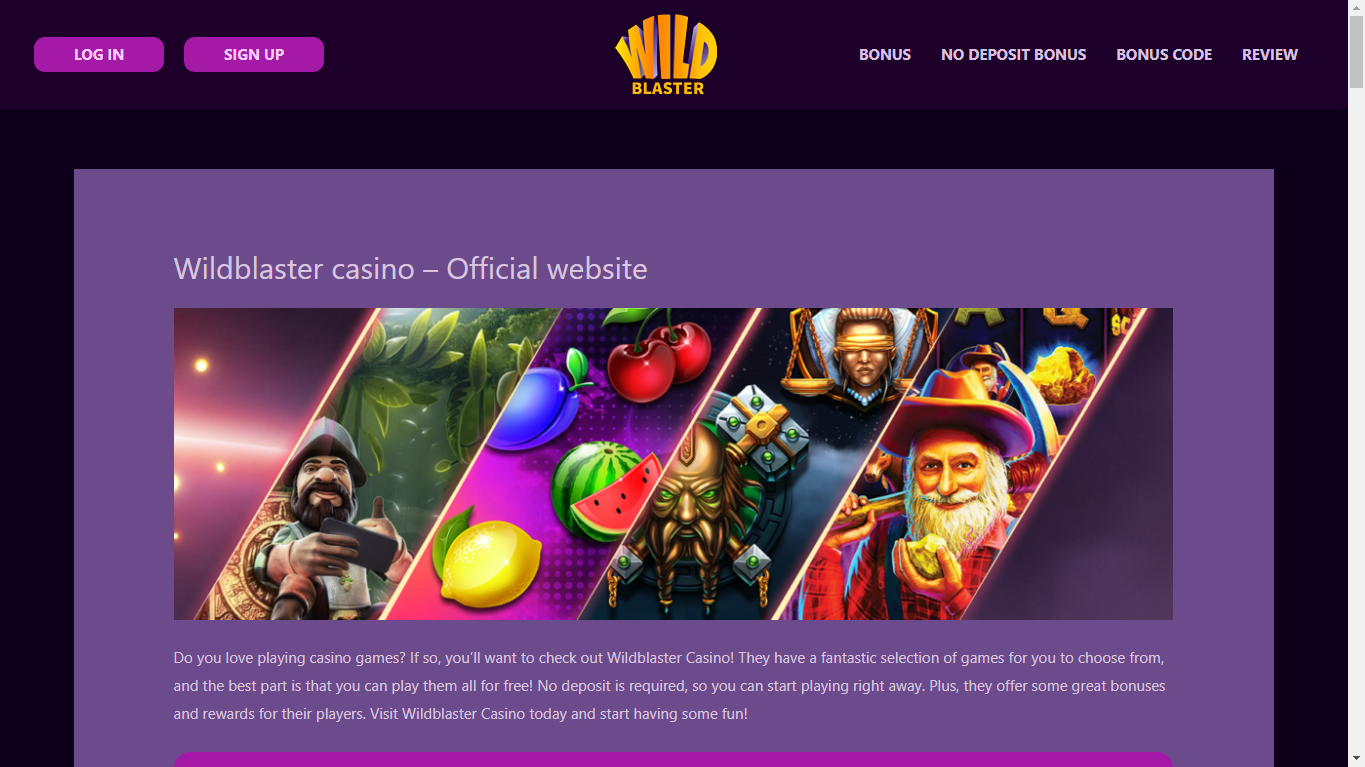Open NO DEPOSIT BONUS page
This screenshot has height=767, width=1365.
(1013, 55)
